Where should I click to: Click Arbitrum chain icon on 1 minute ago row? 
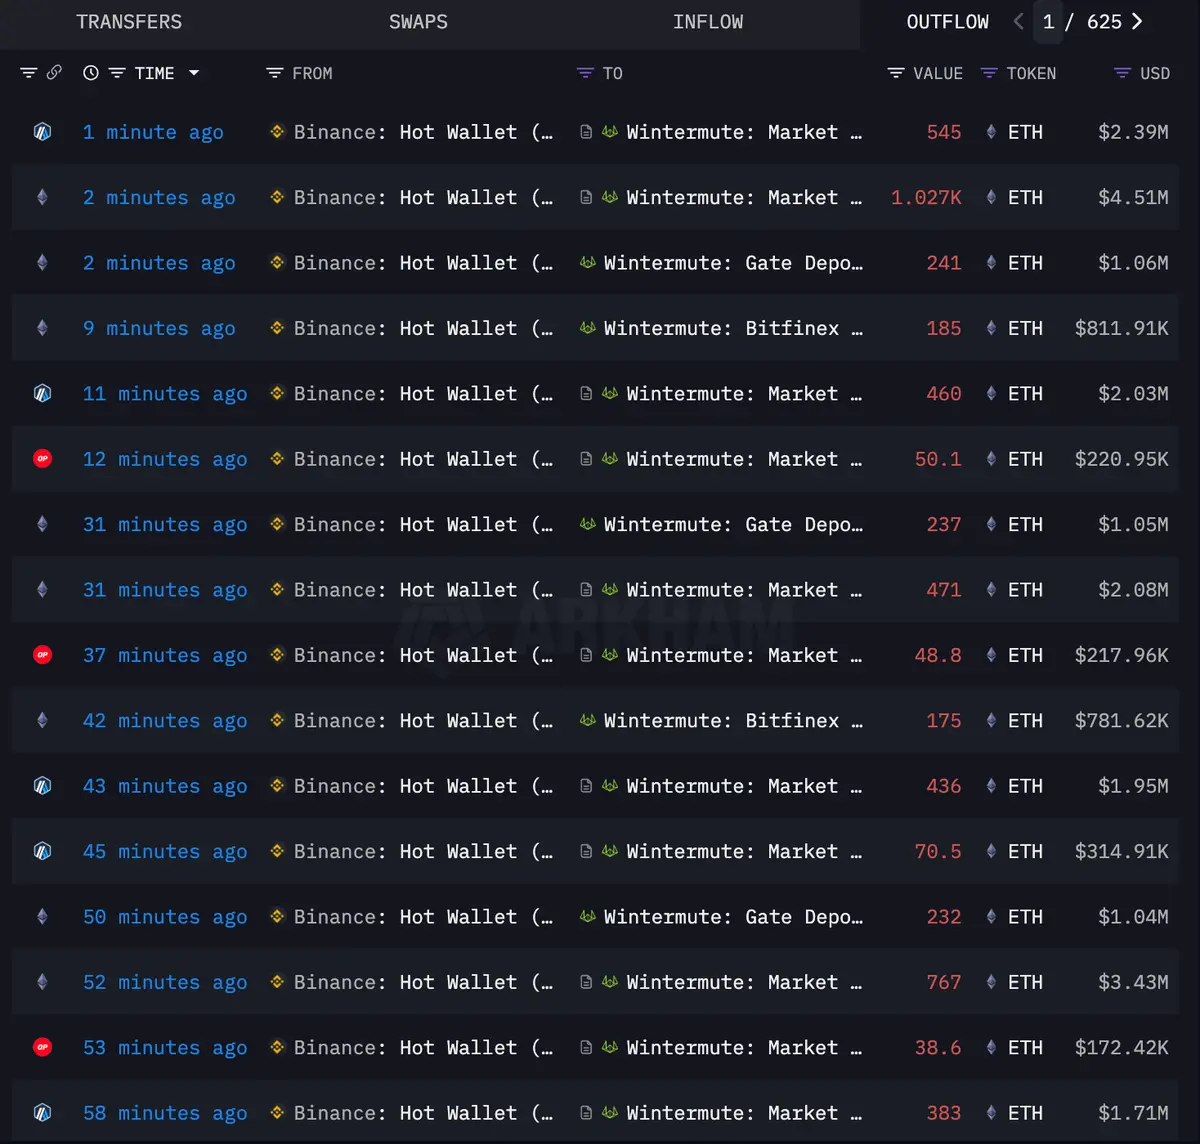(x=42, y=132)
